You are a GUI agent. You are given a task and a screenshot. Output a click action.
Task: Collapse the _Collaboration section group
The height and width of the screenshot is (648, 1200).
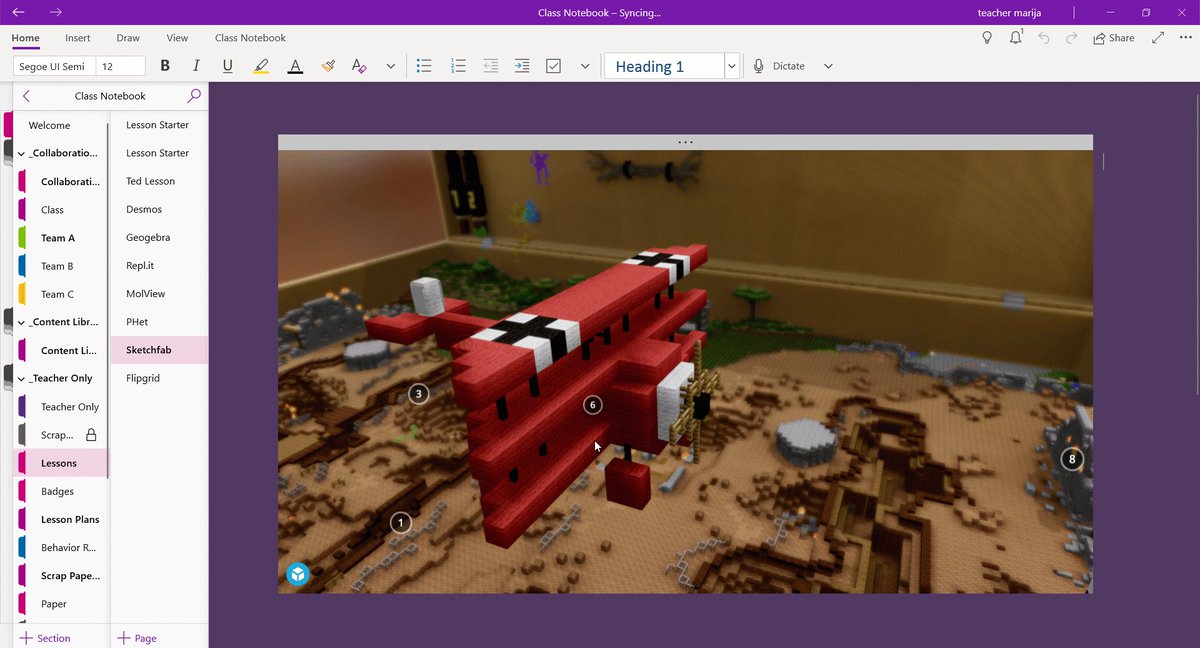[22, 153]
